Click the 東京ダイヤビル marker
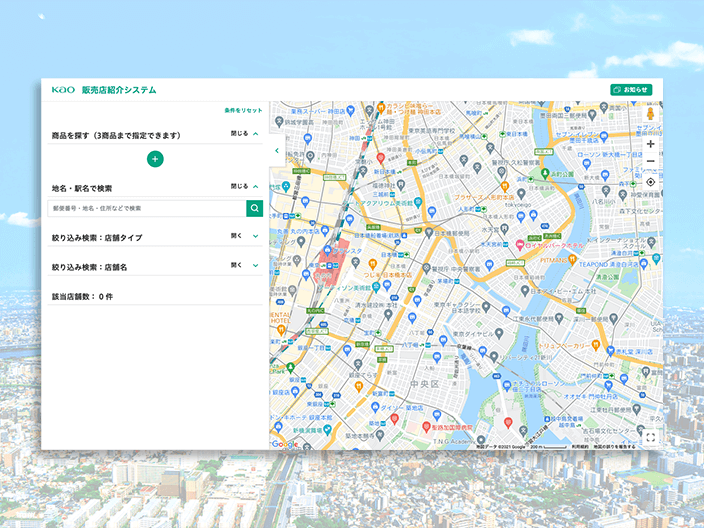This screenshot has width=704, height=528. pyautogui.click(x=499, y=334)
